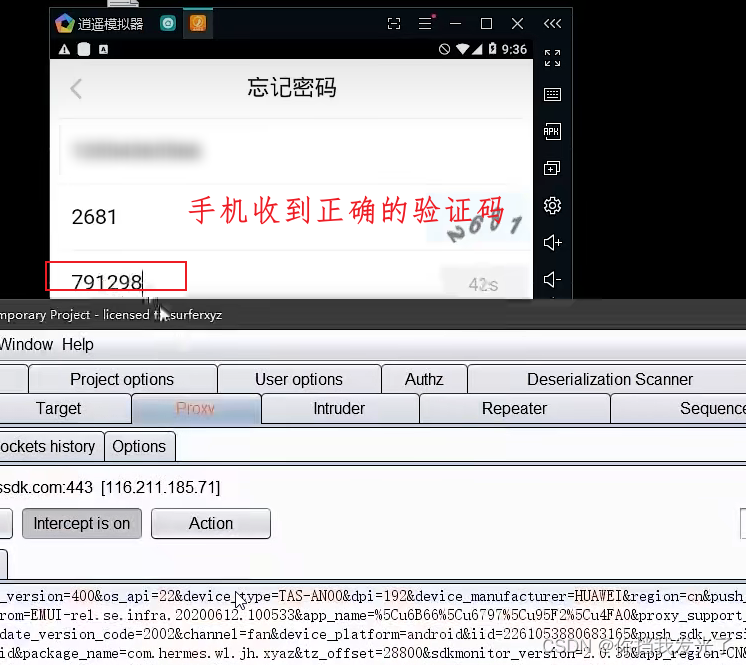Tap the 42s resend countdown button
Screen dimensions: 746x665
click(x=483, y=284)
